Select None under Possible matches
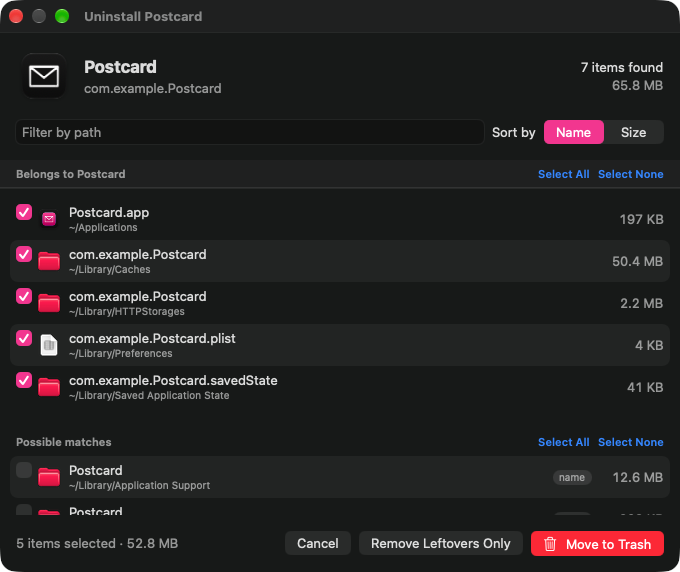This screenshot has height=572, width=680. [x=631, y=442]
